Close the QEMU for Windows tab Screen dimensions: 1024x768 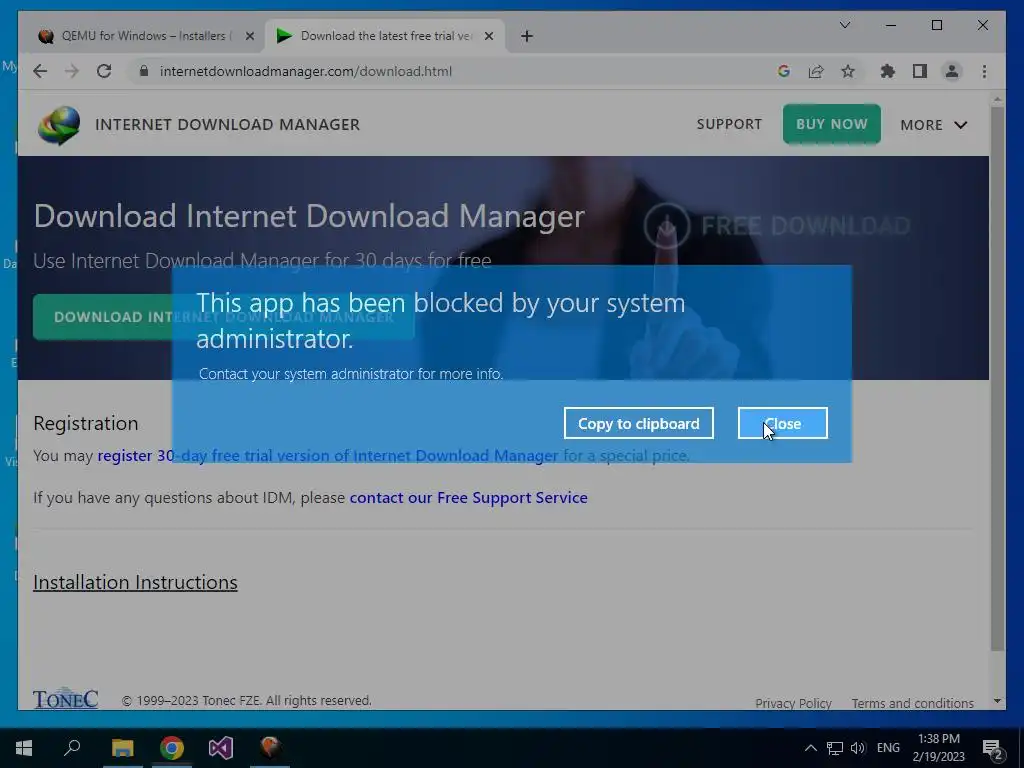(249, 36)
